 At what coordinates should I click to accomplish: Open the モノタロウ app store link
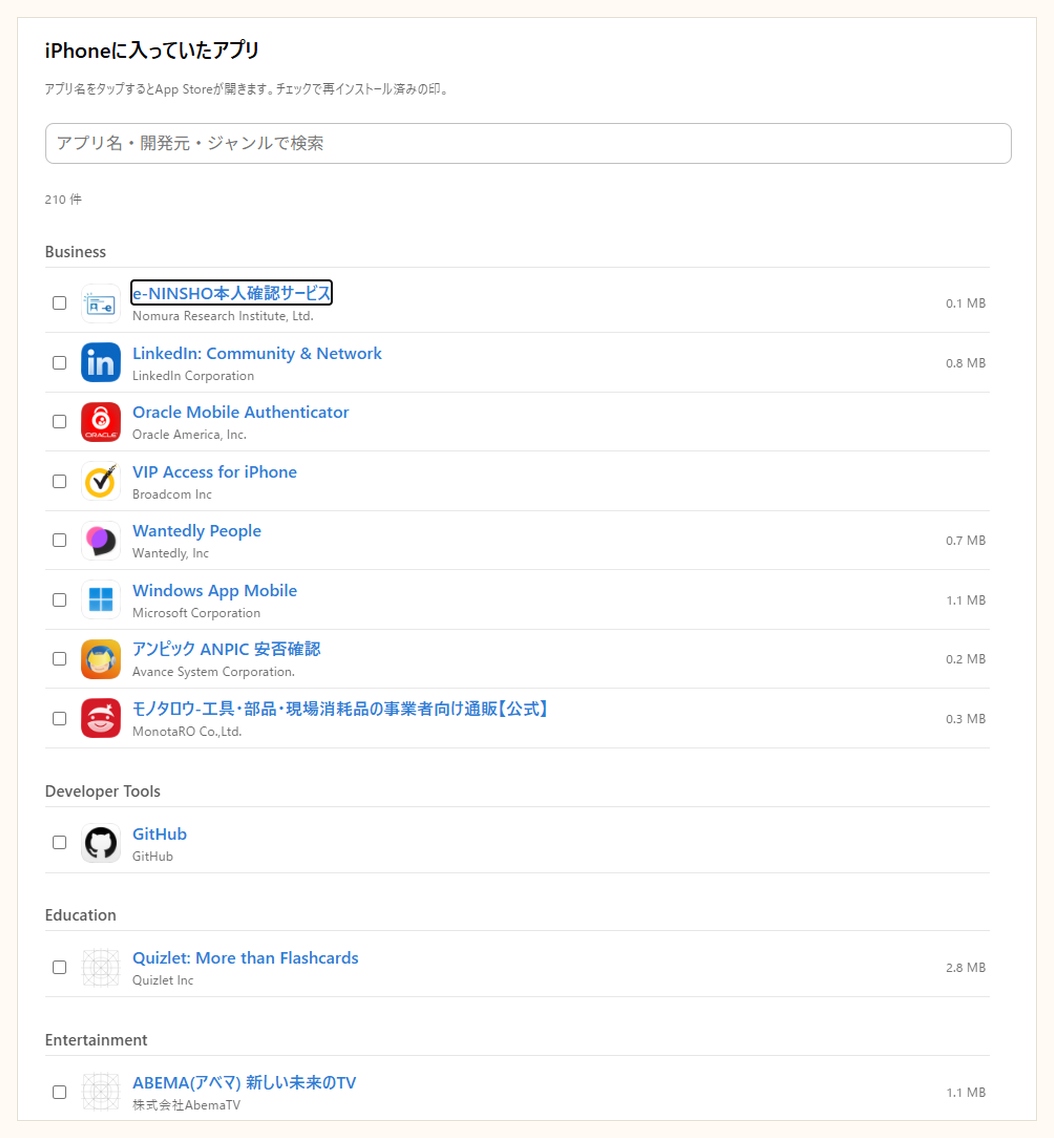(x=340, y=709)
